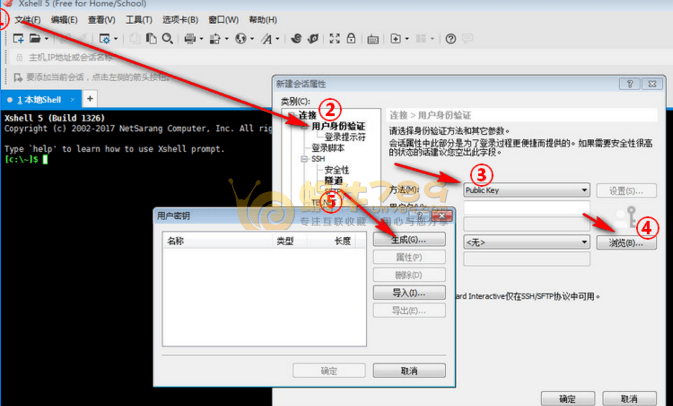Collapse the SSH tree node
Viewport: 673px width, 406px height.
(x=303, y=159)
